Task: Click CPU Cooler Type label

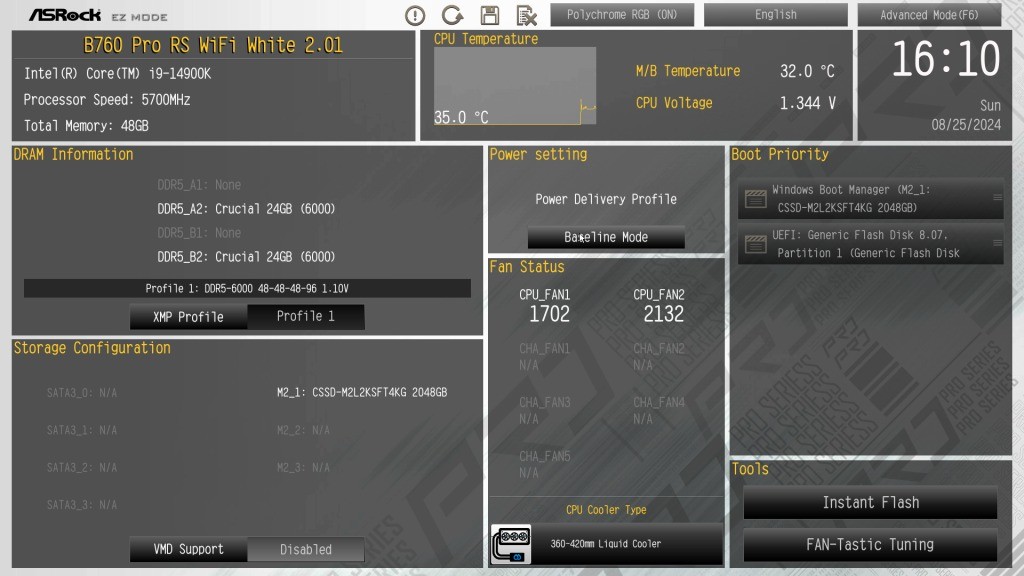Action: [x=606, y=510]
